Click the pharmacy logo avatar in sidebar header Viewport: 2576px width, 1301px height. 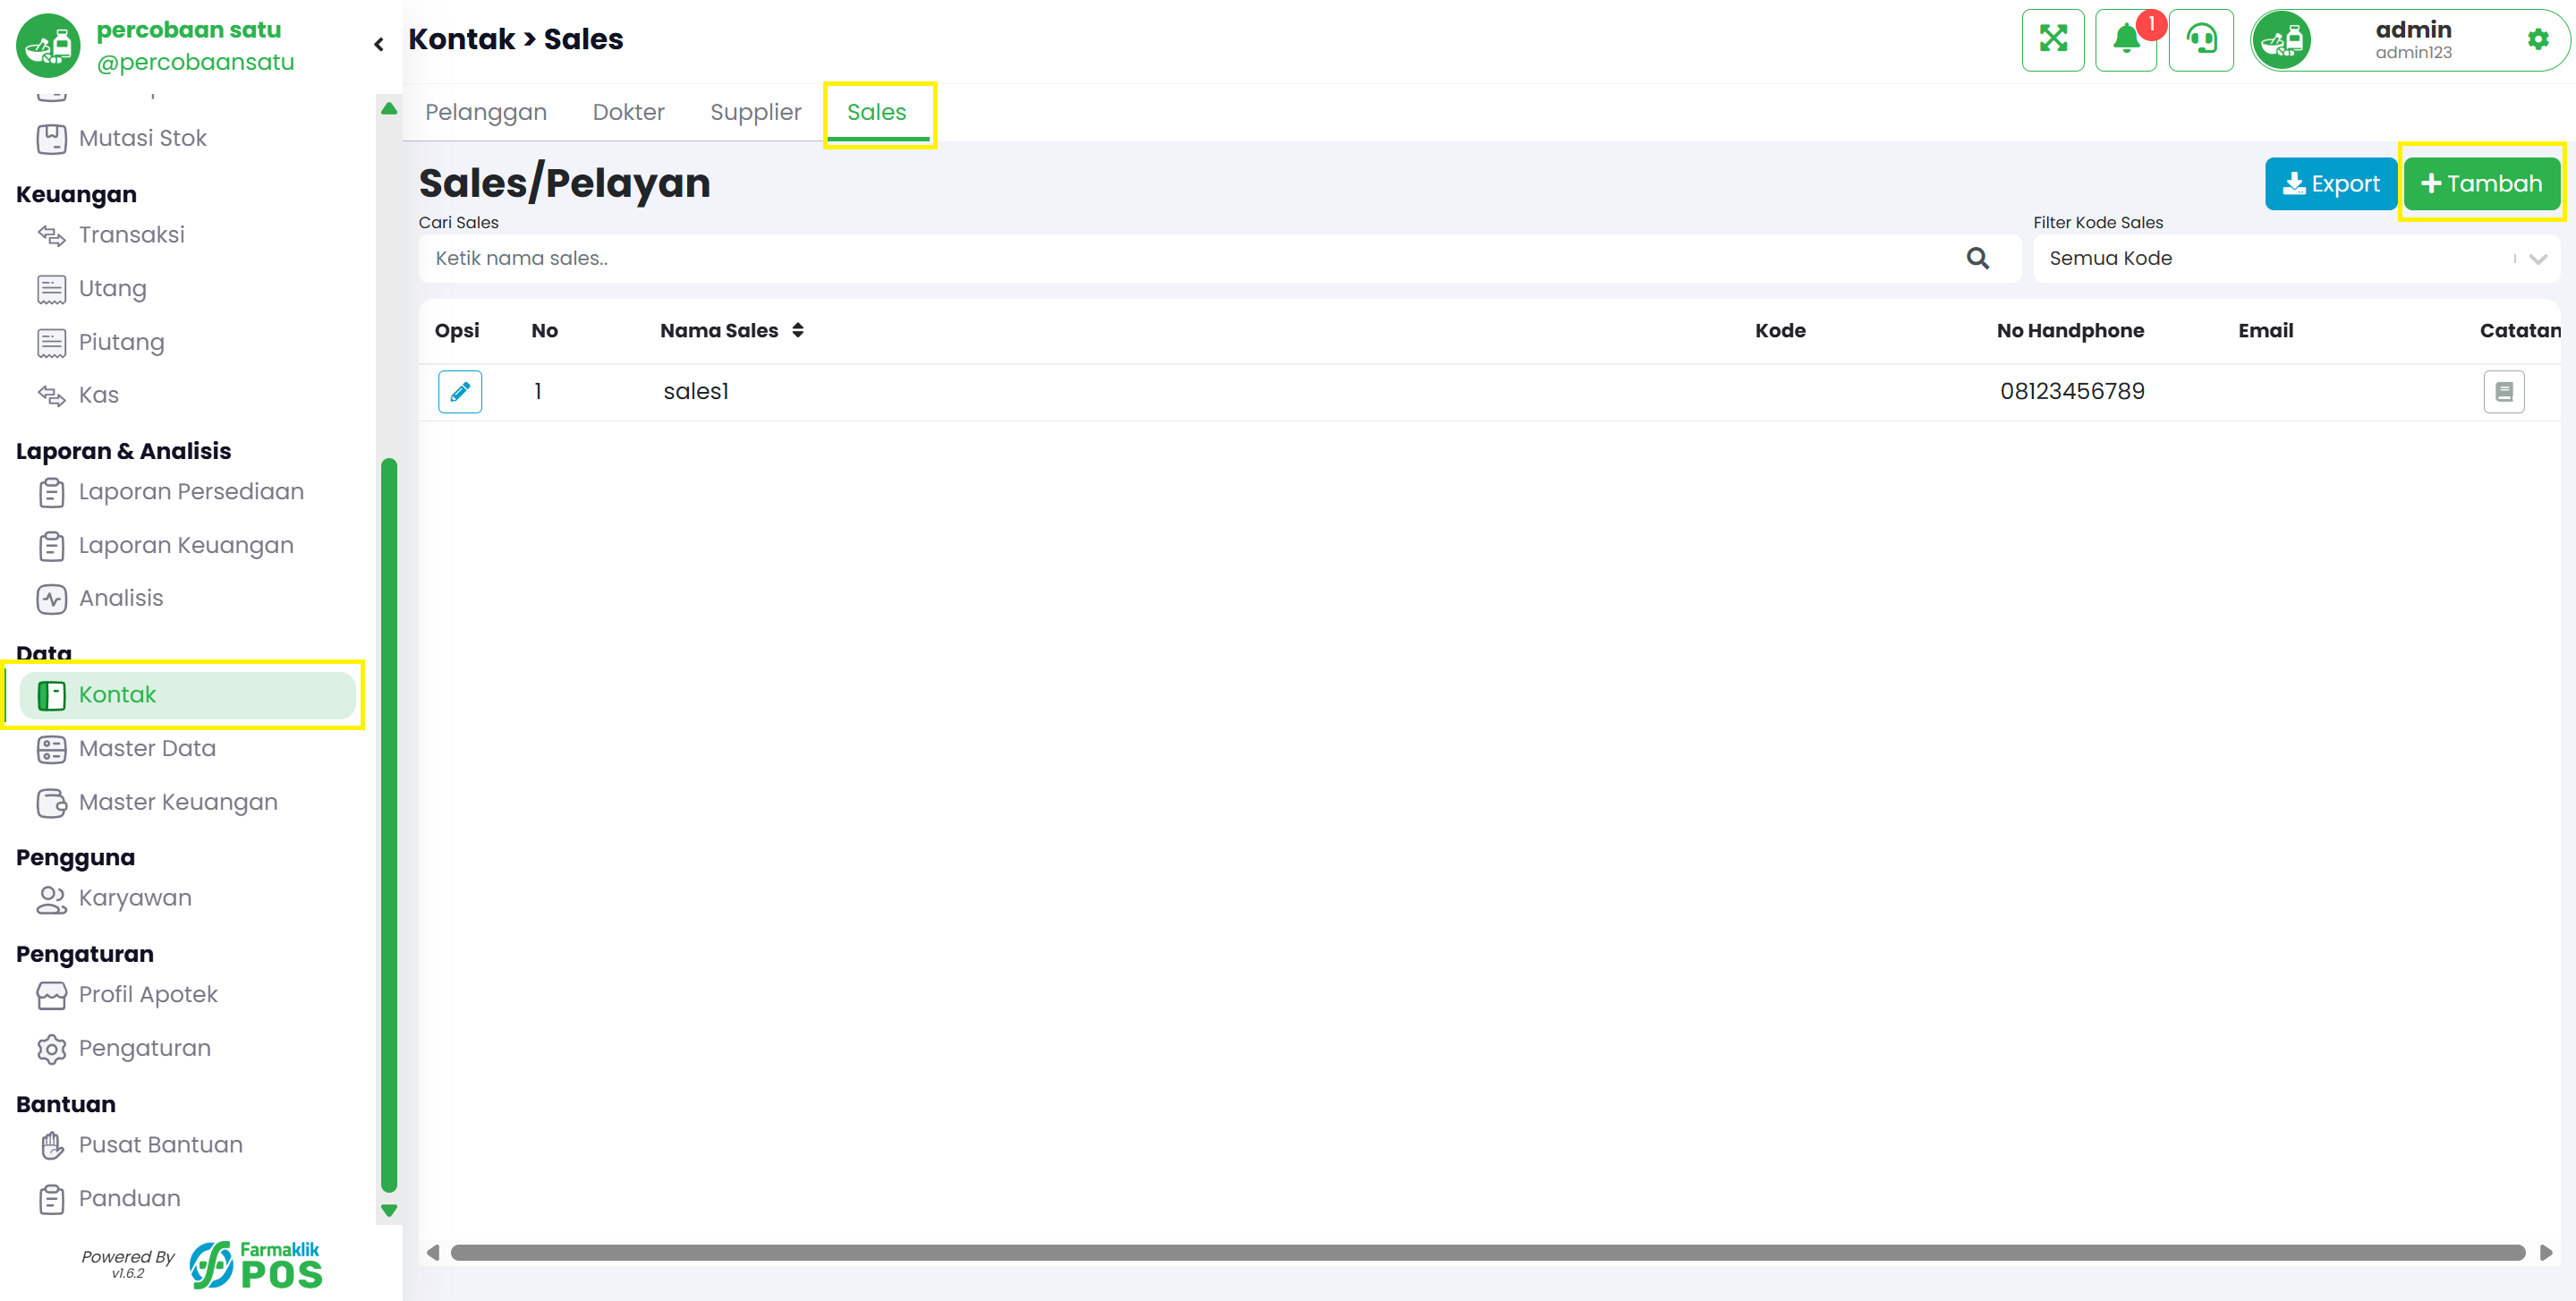tap(48, 45)
